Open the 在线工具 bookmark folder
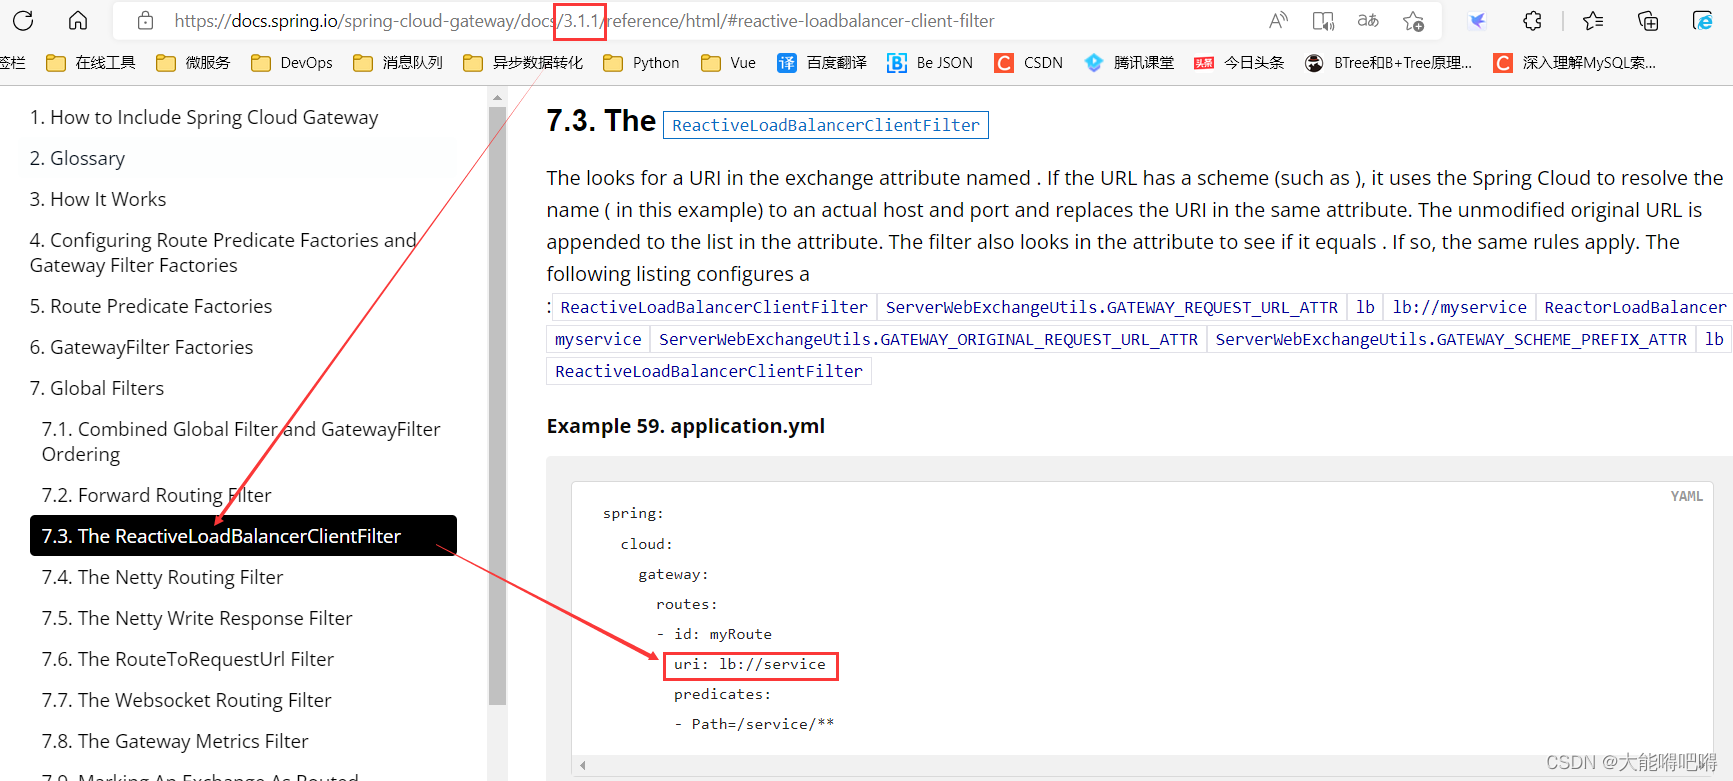Screen dimensions: 1733x781 point(91,62)
